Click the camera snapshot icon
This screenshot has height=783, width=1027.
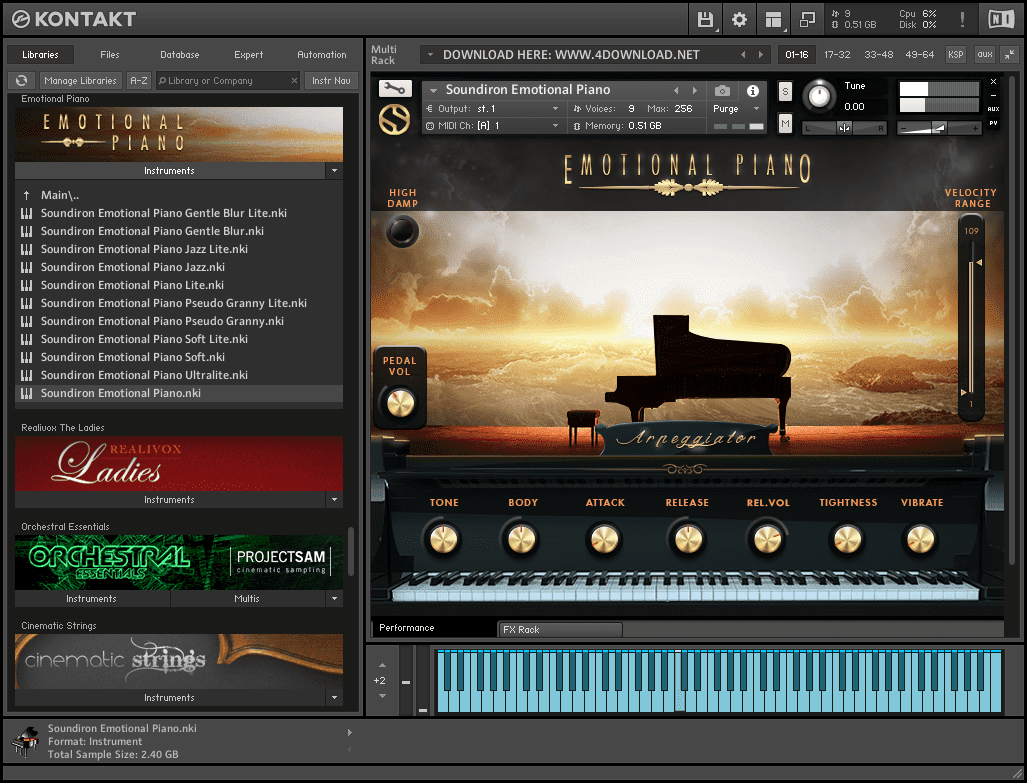coord(722,90)
